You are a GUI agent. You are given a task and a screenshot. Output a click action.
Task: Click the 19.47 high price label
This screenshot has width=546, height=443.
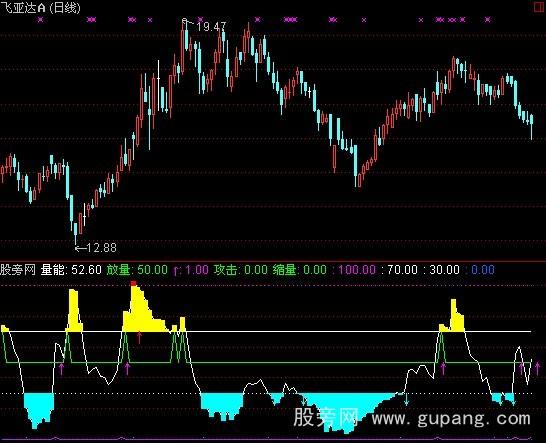pyautogui.click(x=211, y=27)
